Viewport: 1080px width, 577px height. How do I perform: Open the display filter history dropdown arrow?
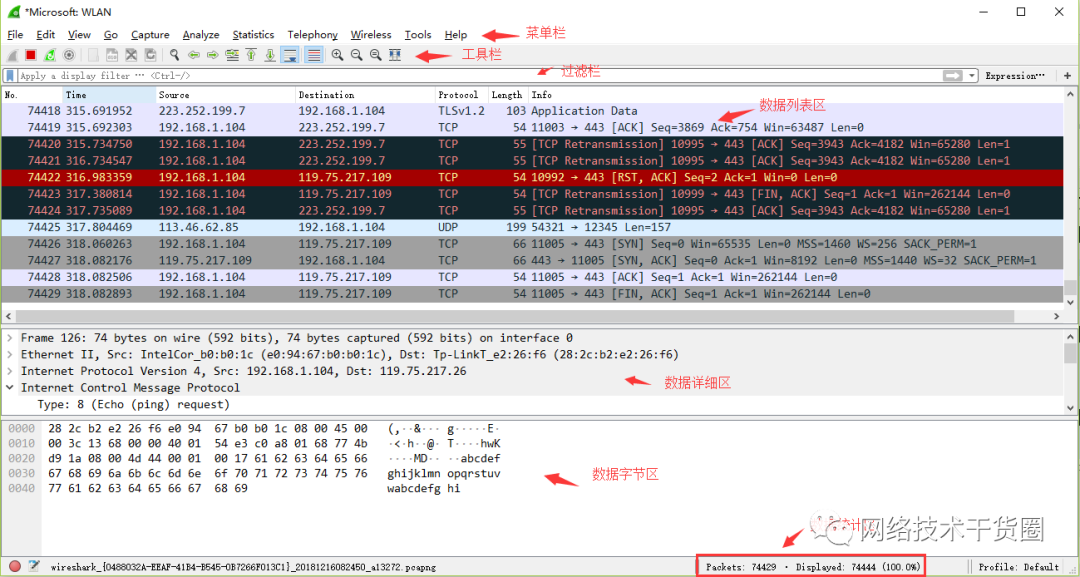[972, 75]
